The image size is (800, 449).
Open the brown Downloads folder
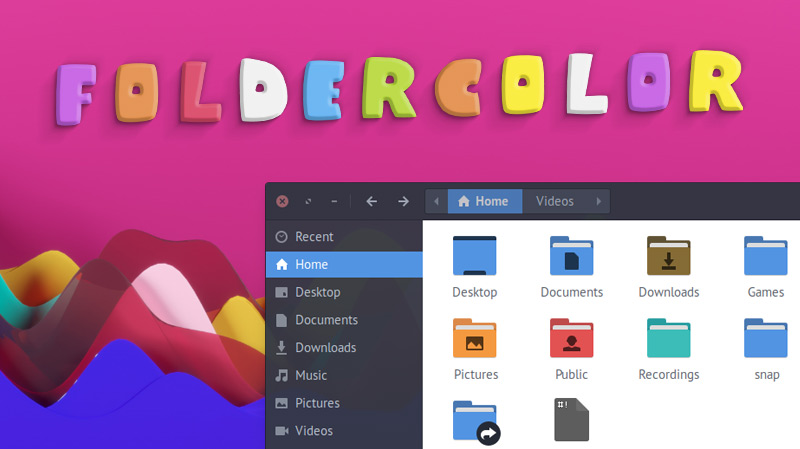coord(668,256)
